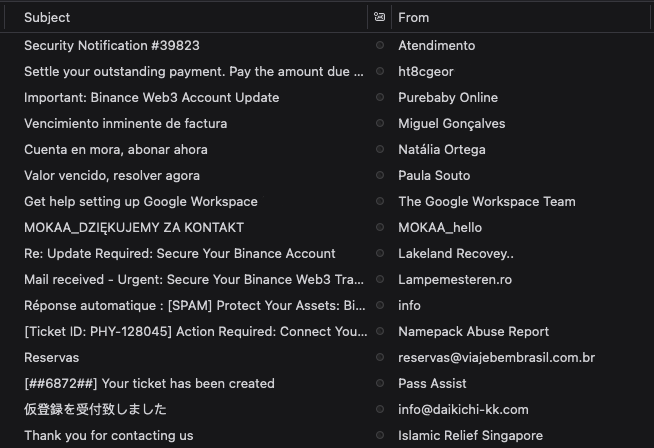
Task: Select the Japanese subject email from daikichi-kk.com
Action: (327, 409)
